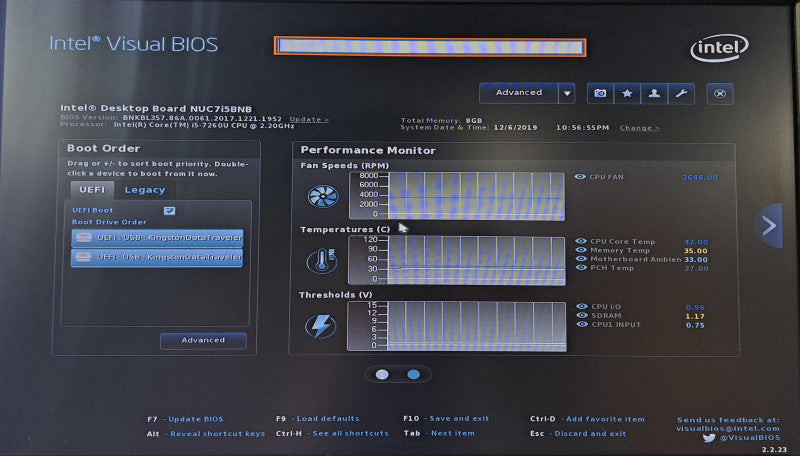The width and height of the screenshot is (800, 456).
Task: Switch to the UEFI boot tab
Action: coord(92,190)
